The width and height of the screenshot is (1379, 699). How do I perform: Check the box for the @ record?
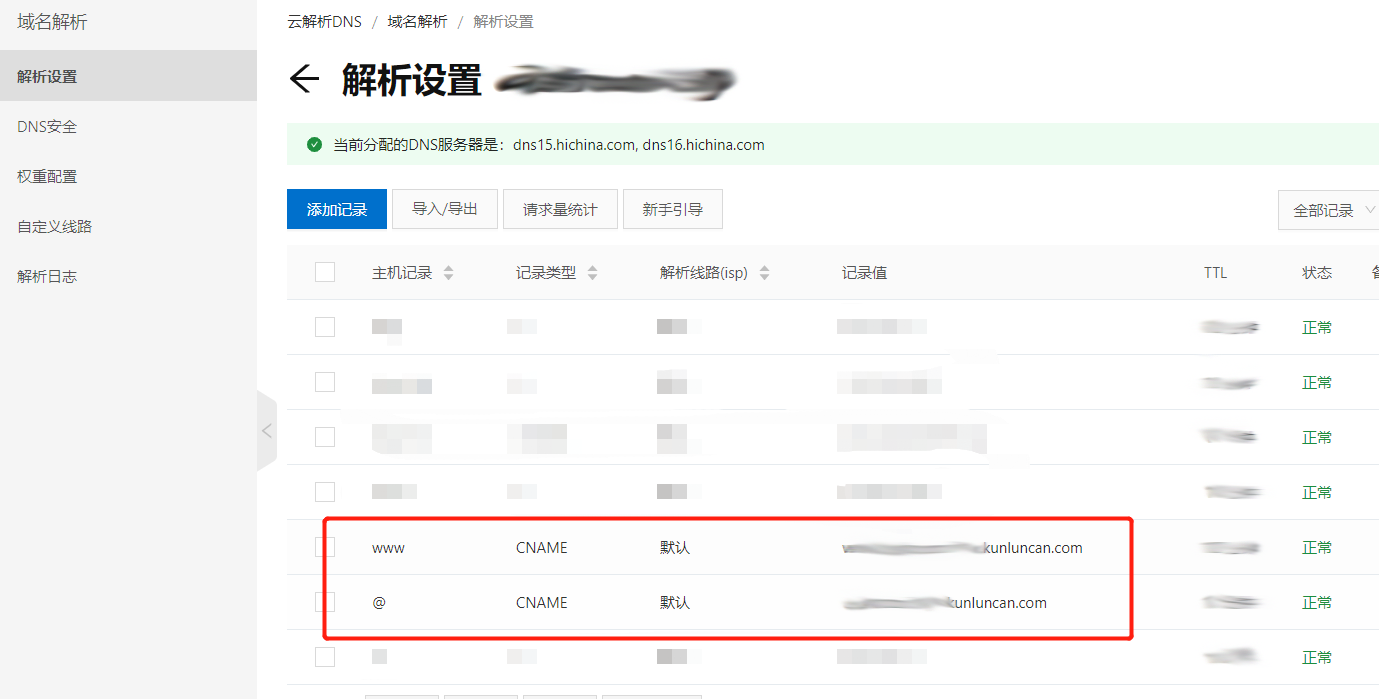click(x=325, y=602)
